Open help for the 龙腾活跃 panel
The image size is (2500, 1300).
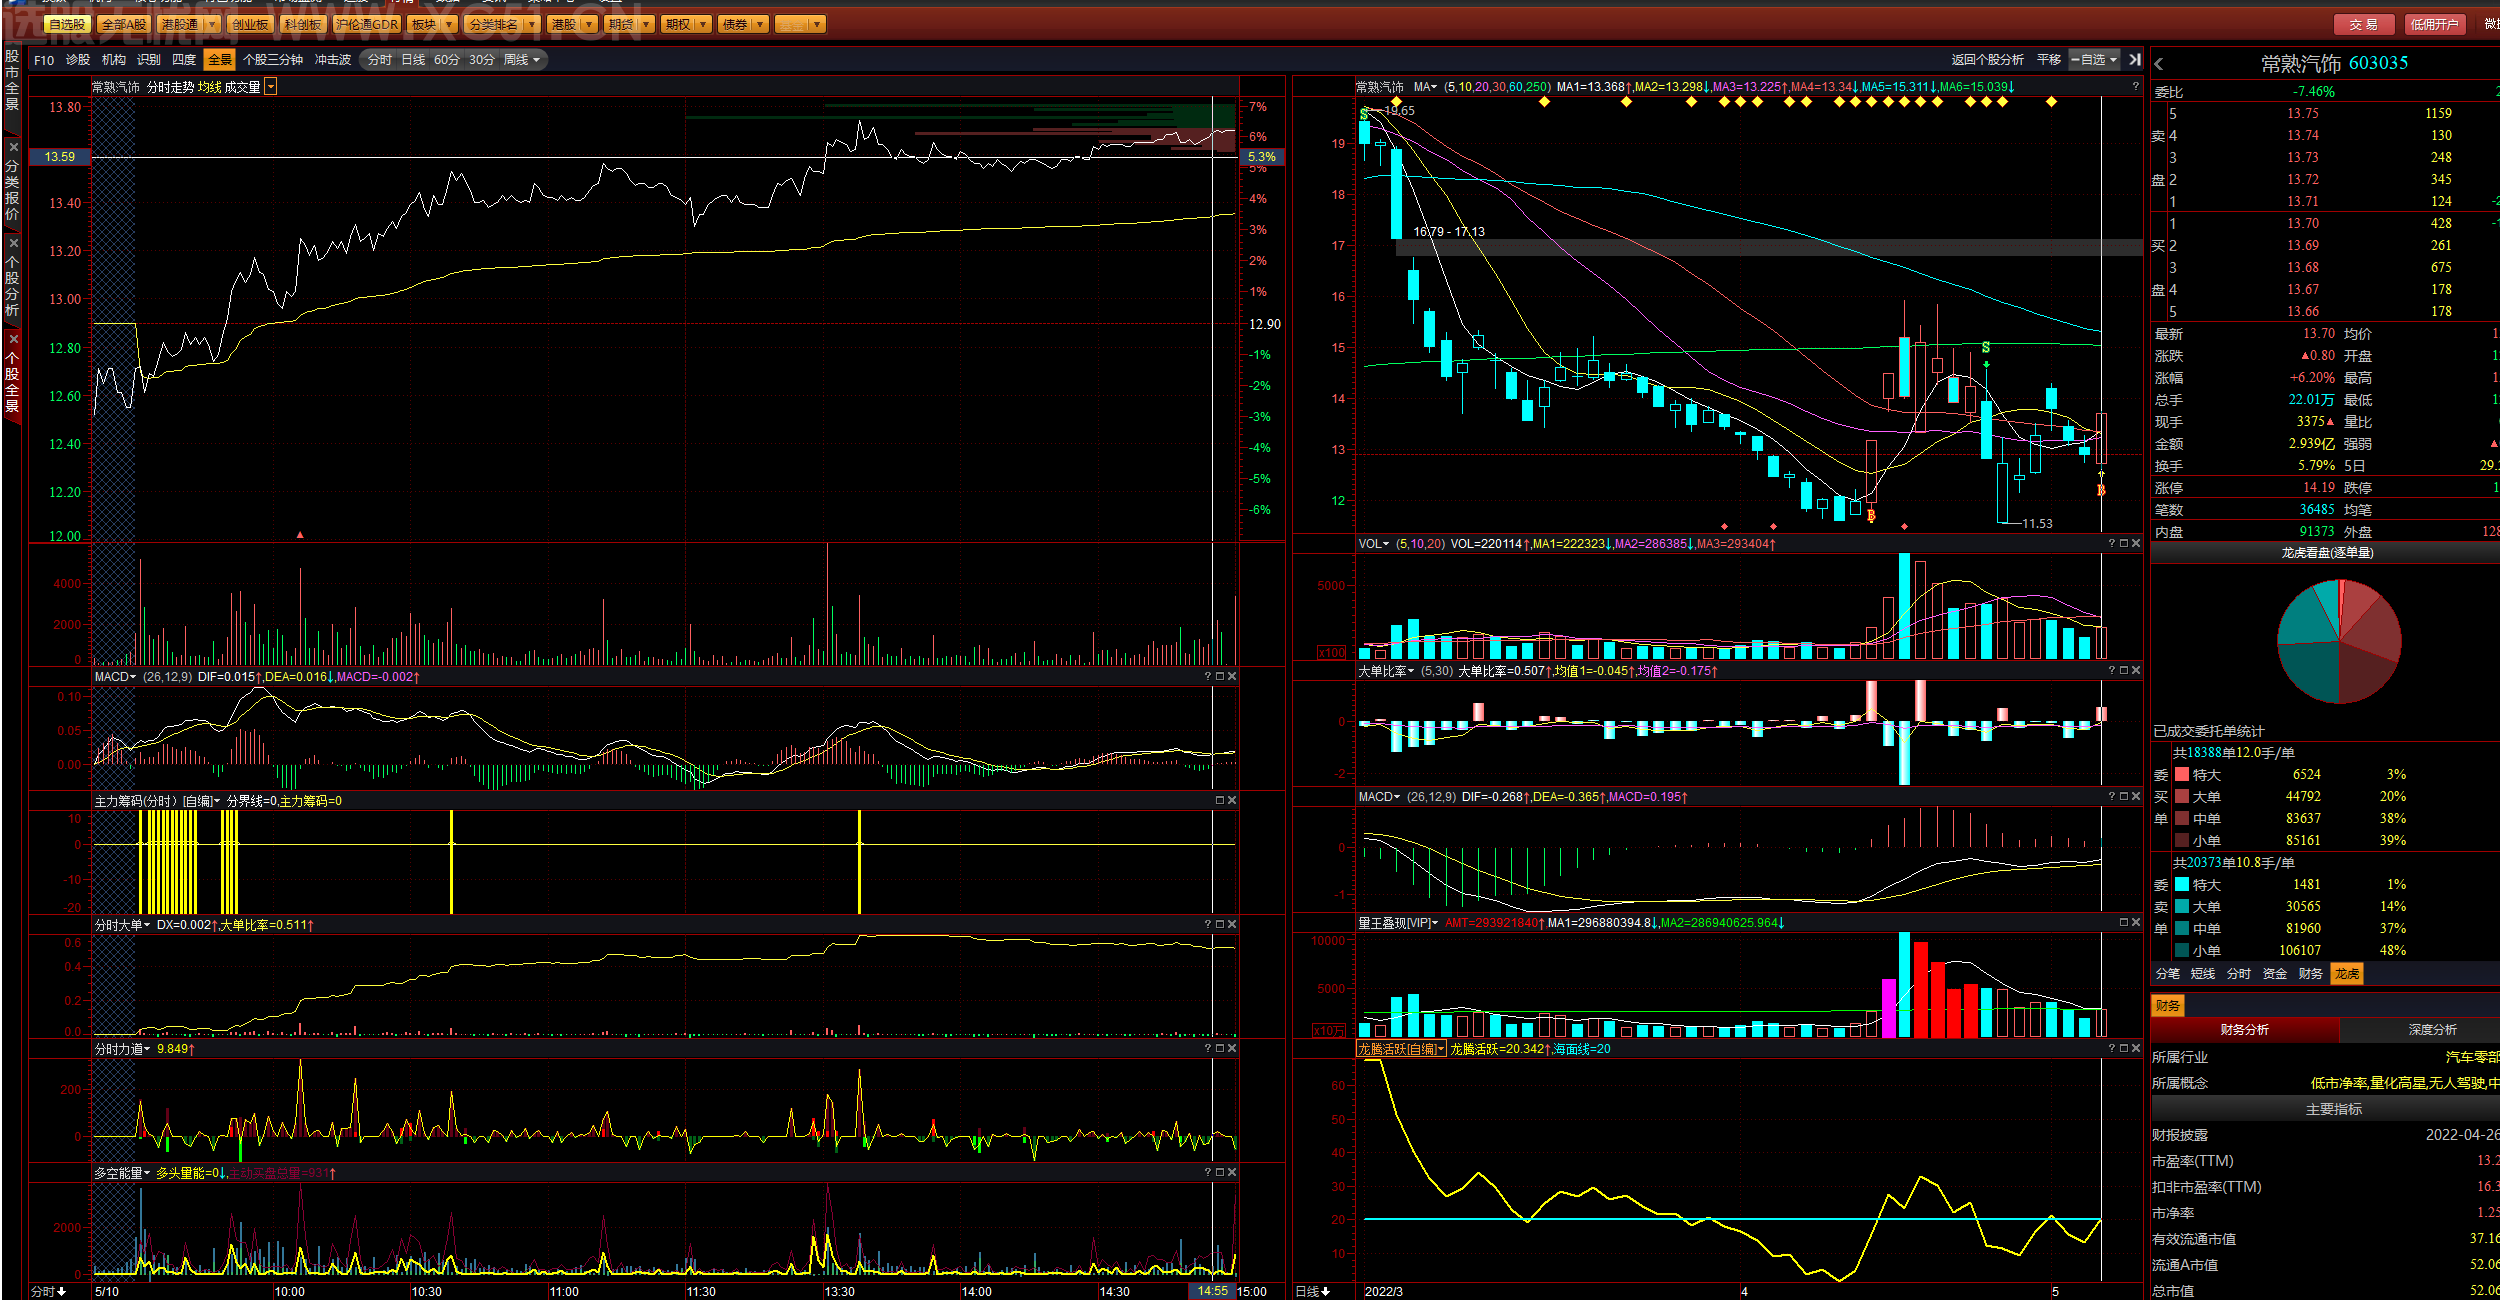[x=2112, y=1049]
